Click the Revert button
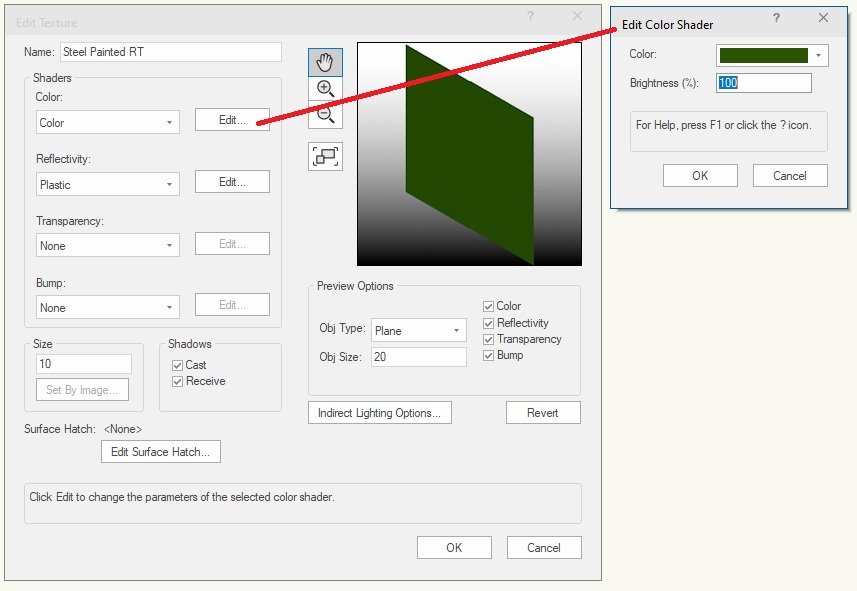 tap(543, 413)
